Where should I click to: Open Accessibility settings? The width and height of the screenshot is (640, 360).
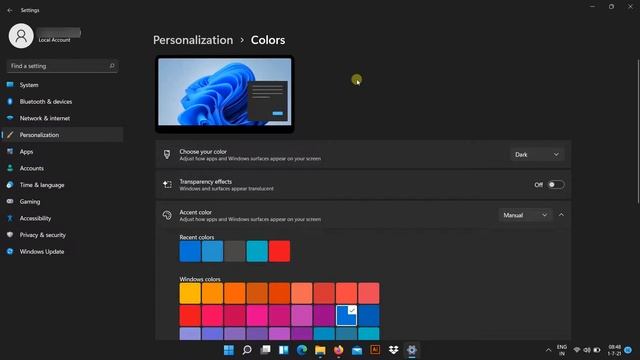[62, 218]
